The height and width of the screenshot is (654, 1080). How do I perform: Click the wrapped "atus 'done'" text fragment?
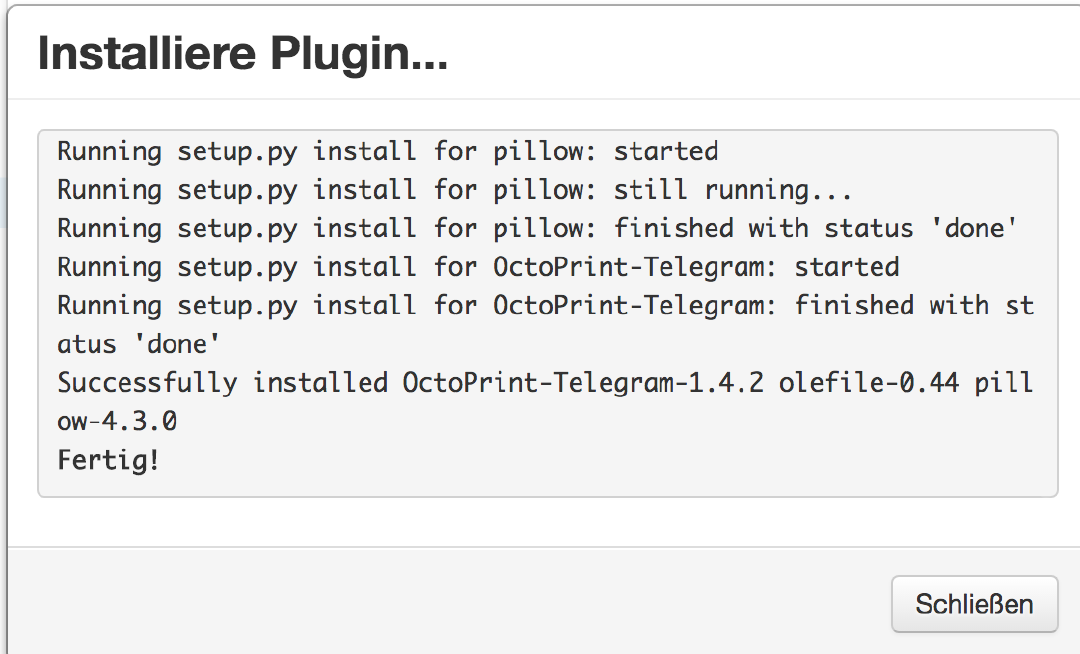tap(139, 344)
